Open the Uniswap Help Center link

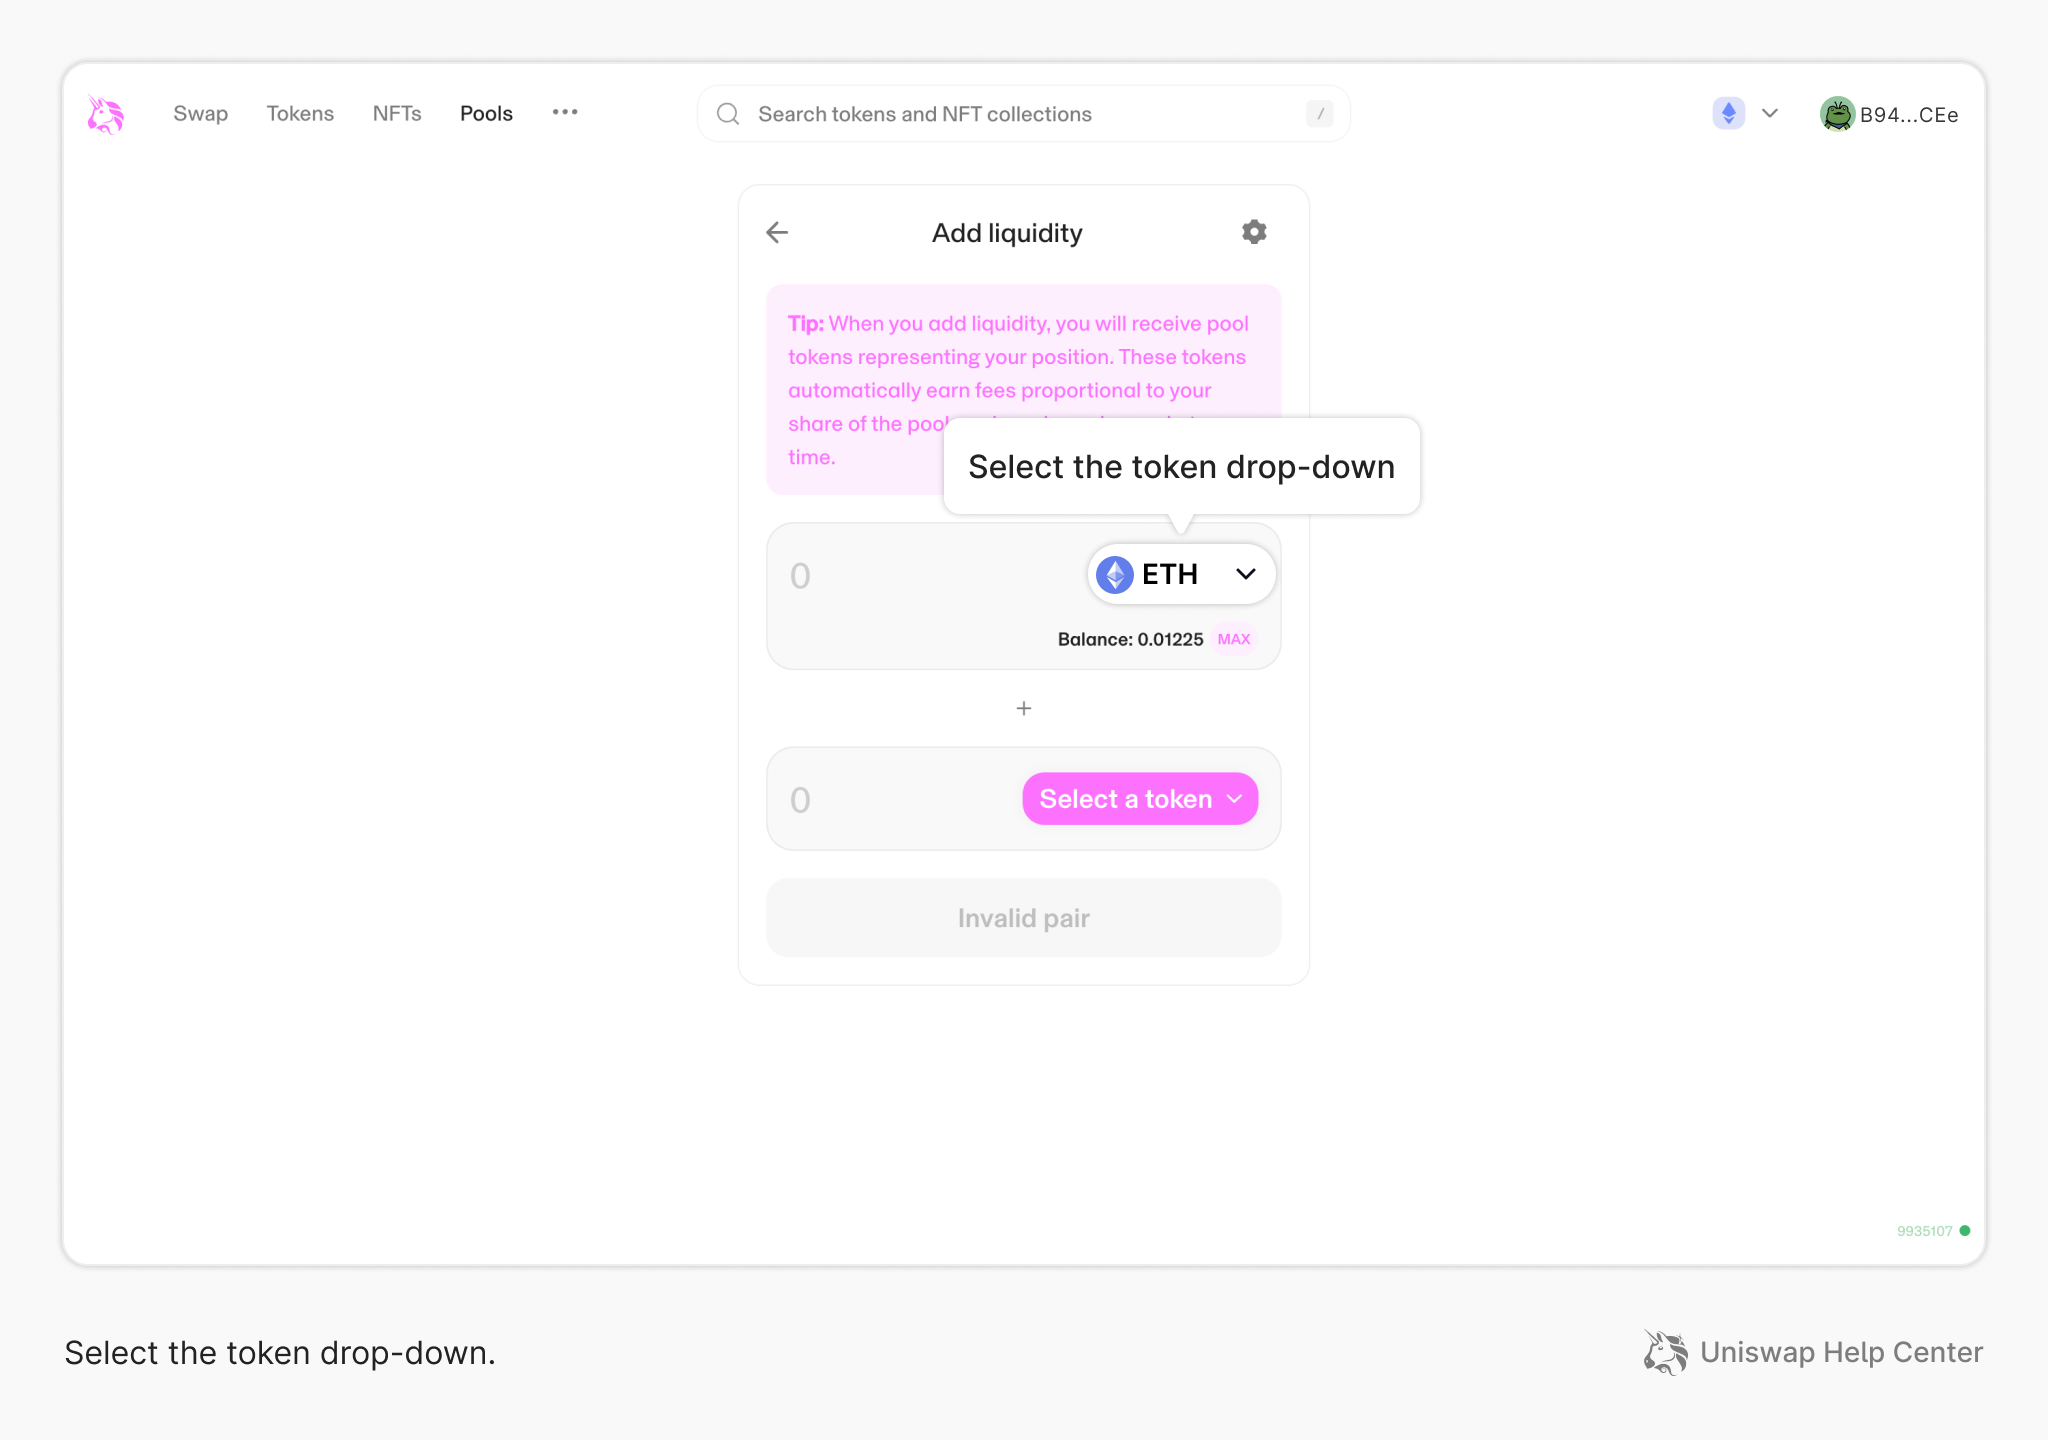click(1842, 1352)
